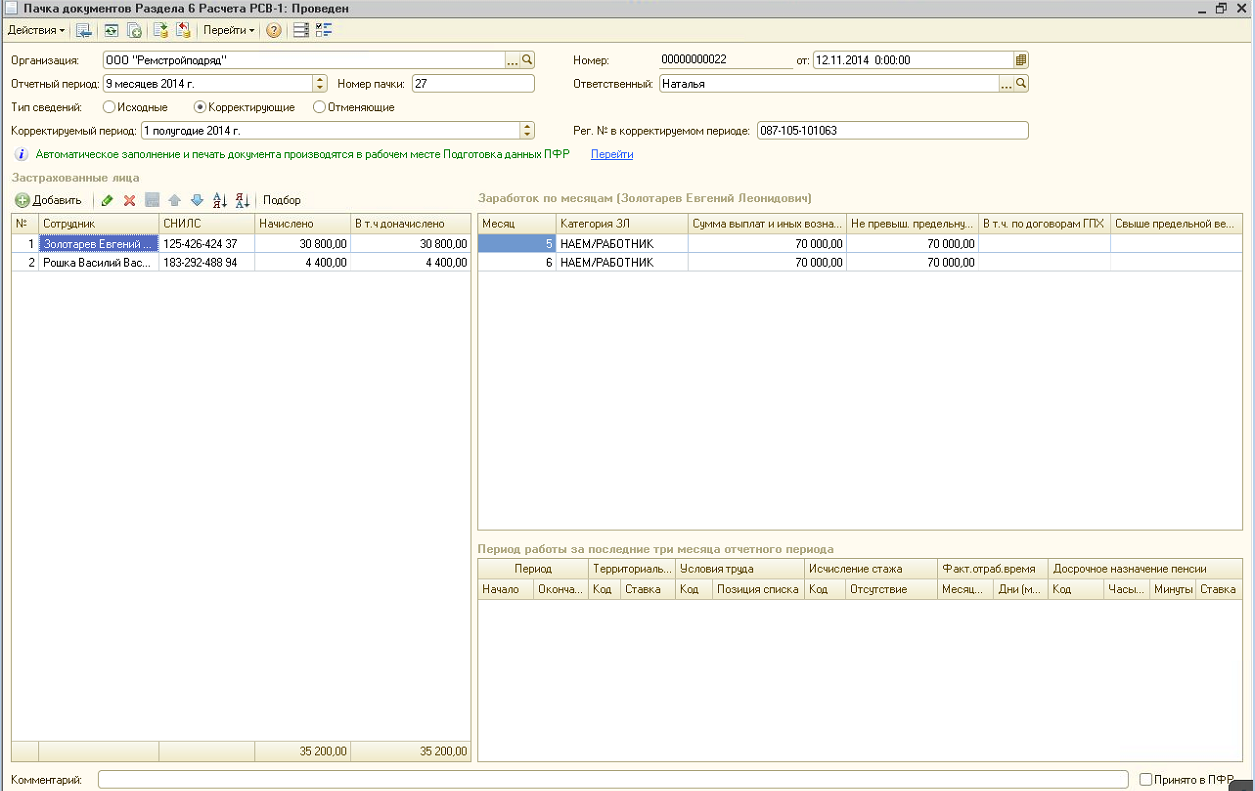Select the Отменяющие radio button
The height and width of the screenshot is (791, 1255).
tap(319, 107)
